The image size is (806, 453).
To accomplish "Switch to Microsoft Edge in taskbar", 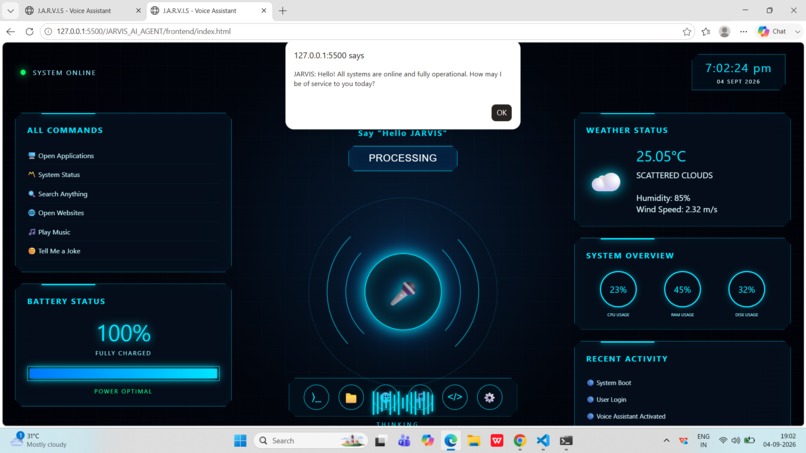I will [450, 441].
